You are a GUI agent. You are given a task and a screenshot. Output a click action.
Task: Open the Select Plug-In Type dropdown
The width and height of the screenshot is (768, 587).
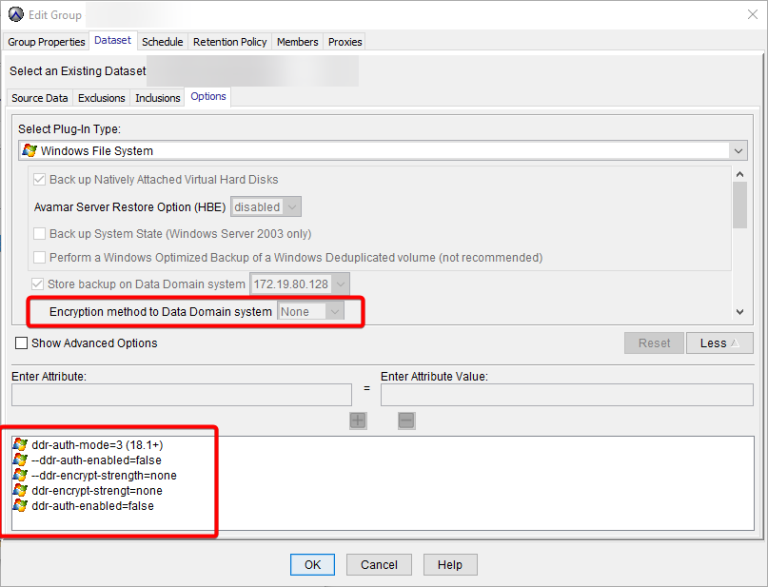[x=738, y=151]
